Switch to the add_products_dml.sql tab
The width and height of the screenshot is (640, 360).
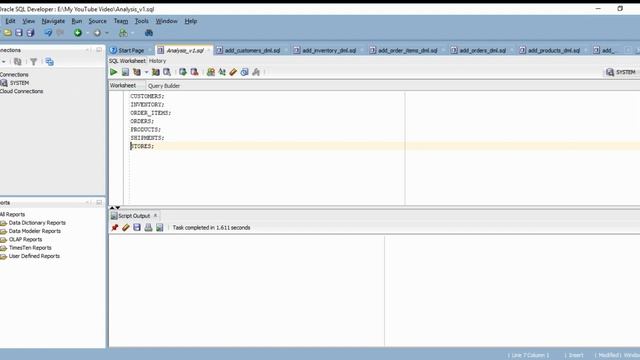pos(553,50)
